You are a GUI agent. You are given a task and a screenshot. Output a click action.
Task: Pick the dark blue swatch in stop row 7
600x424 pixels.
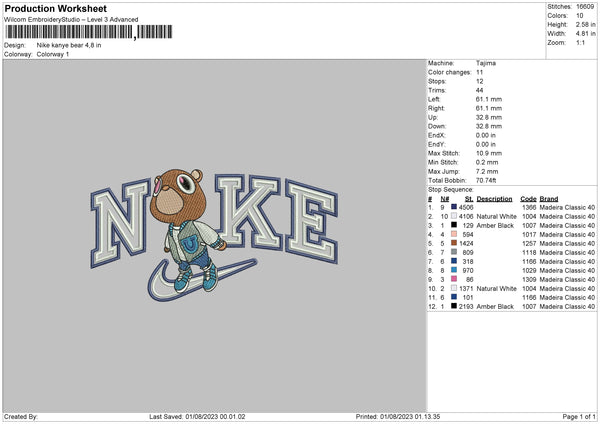[x=454, y=261]
